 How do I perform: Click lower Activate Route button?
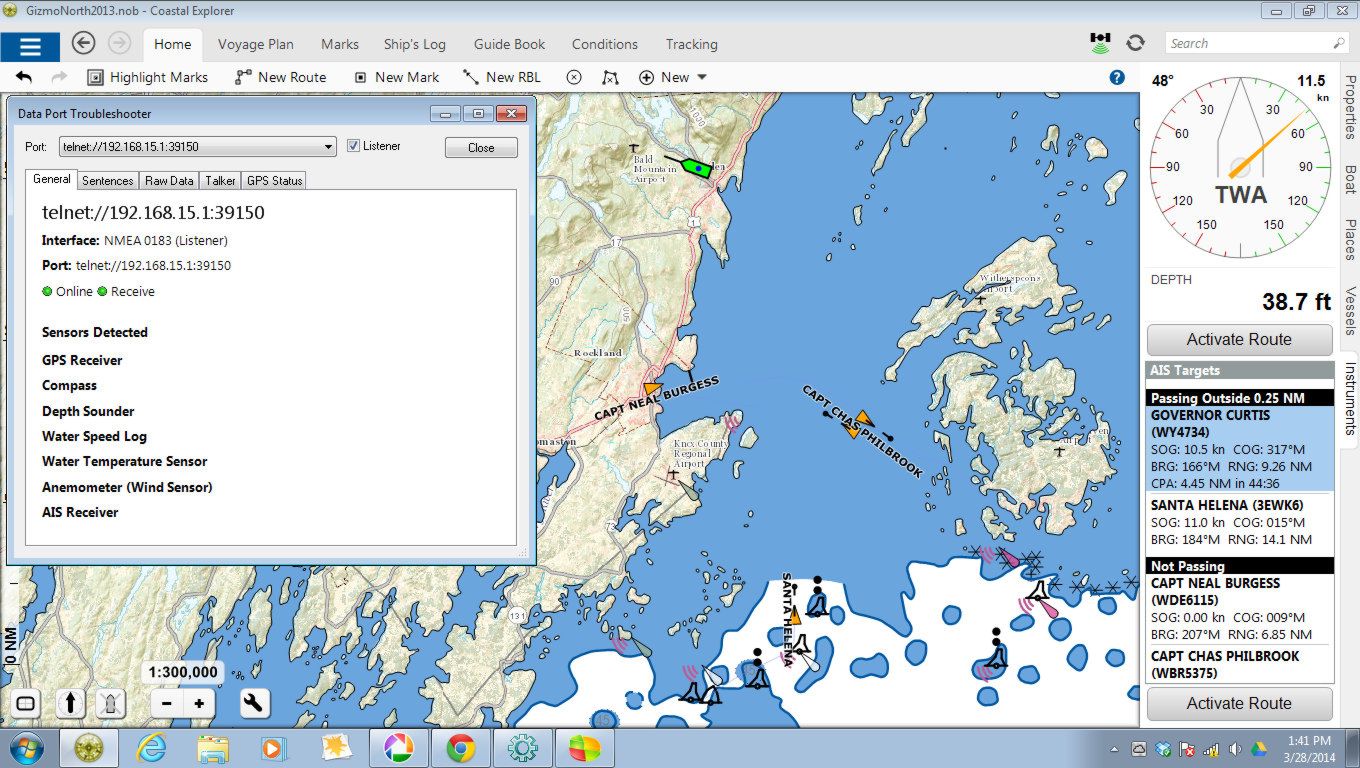[x=1239, y=703]
